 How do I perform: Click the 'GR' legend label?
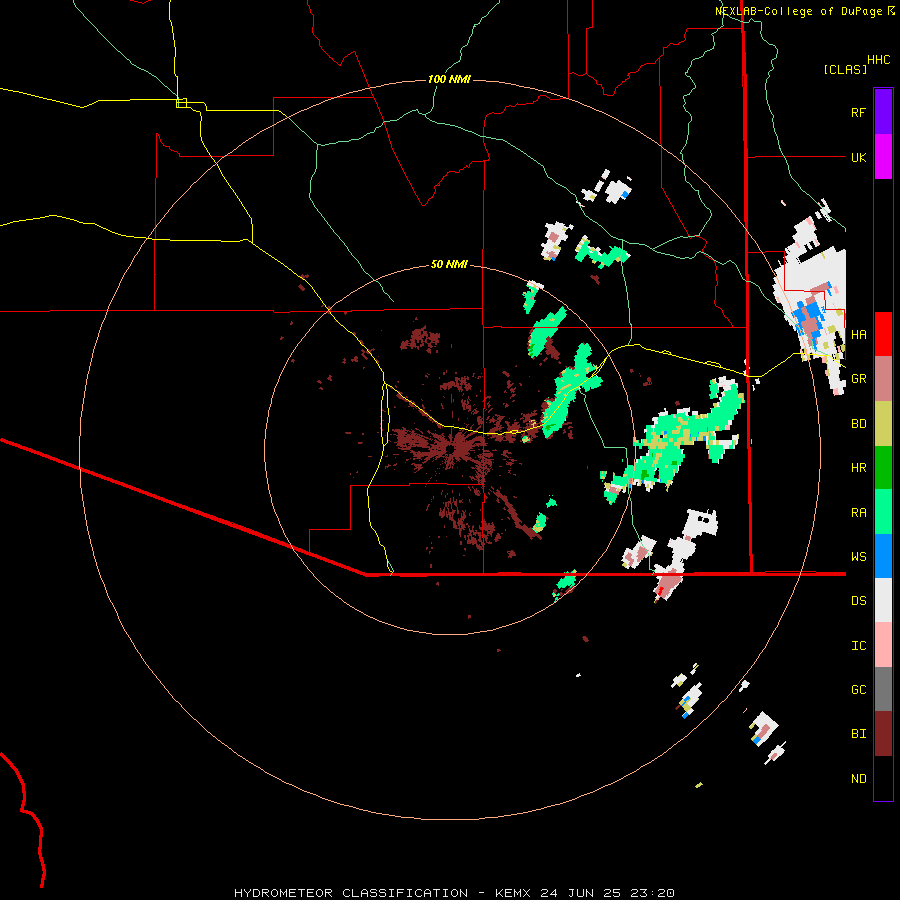[858, 379]
